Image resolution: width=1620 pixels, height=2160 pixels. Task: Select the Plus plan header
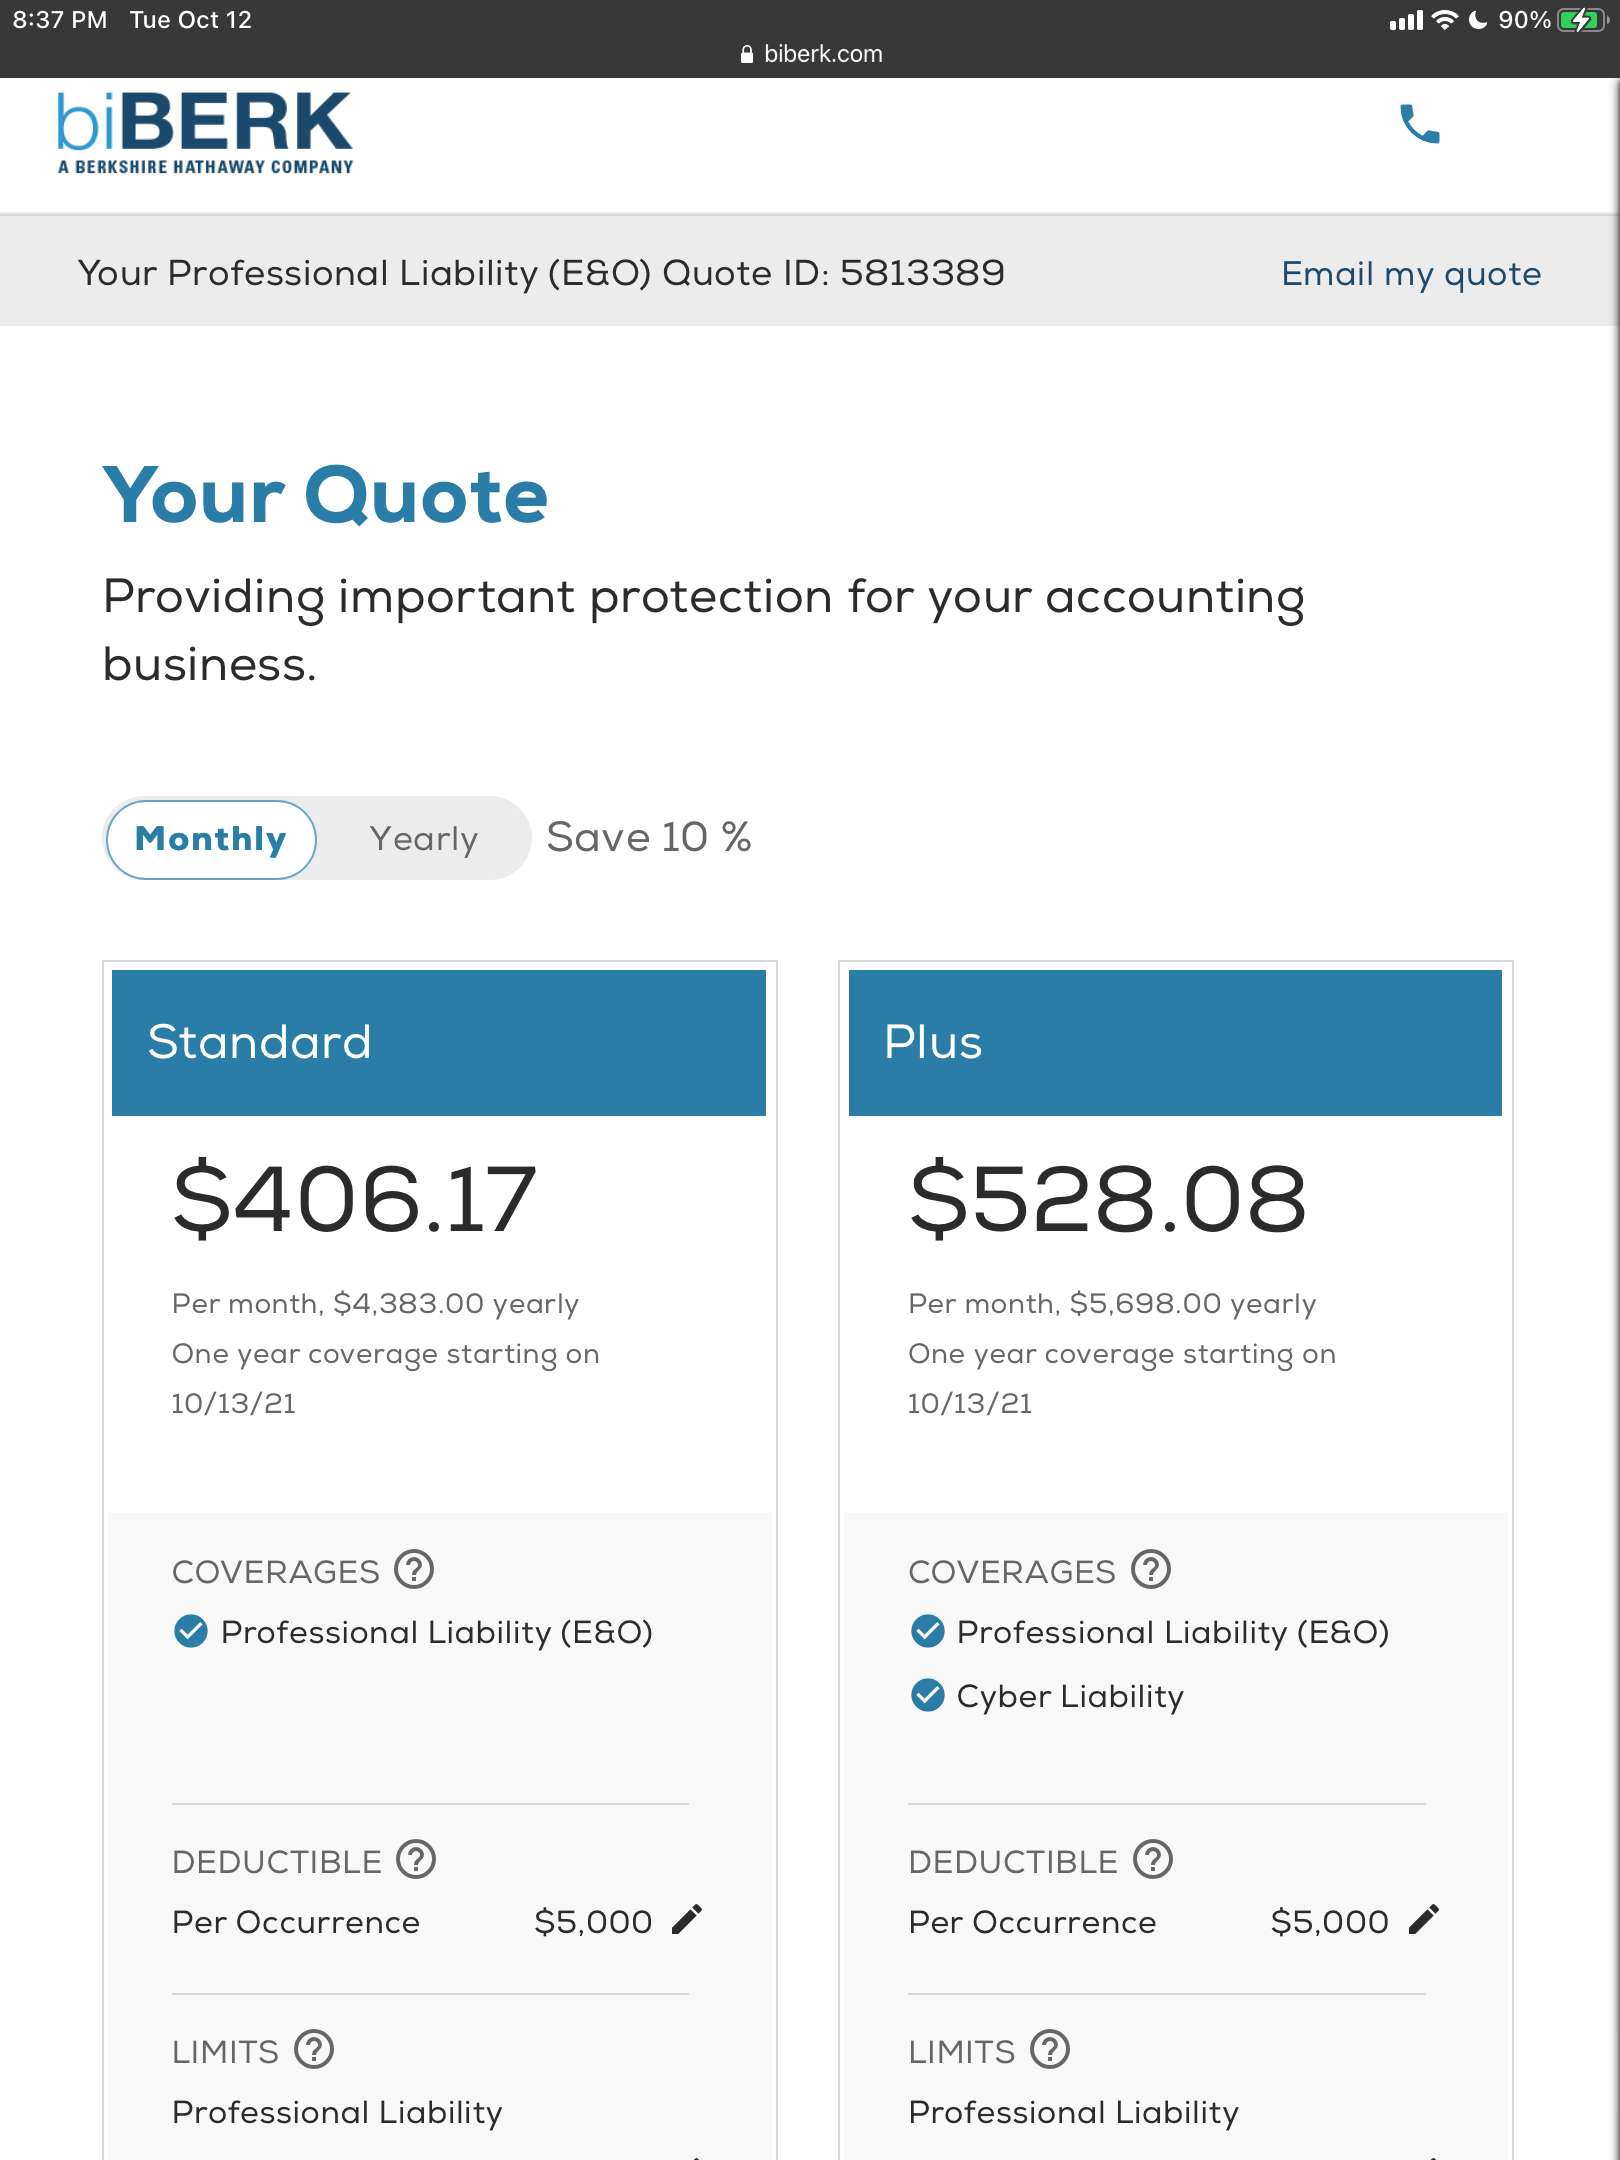click(x=1175, y=1042)
